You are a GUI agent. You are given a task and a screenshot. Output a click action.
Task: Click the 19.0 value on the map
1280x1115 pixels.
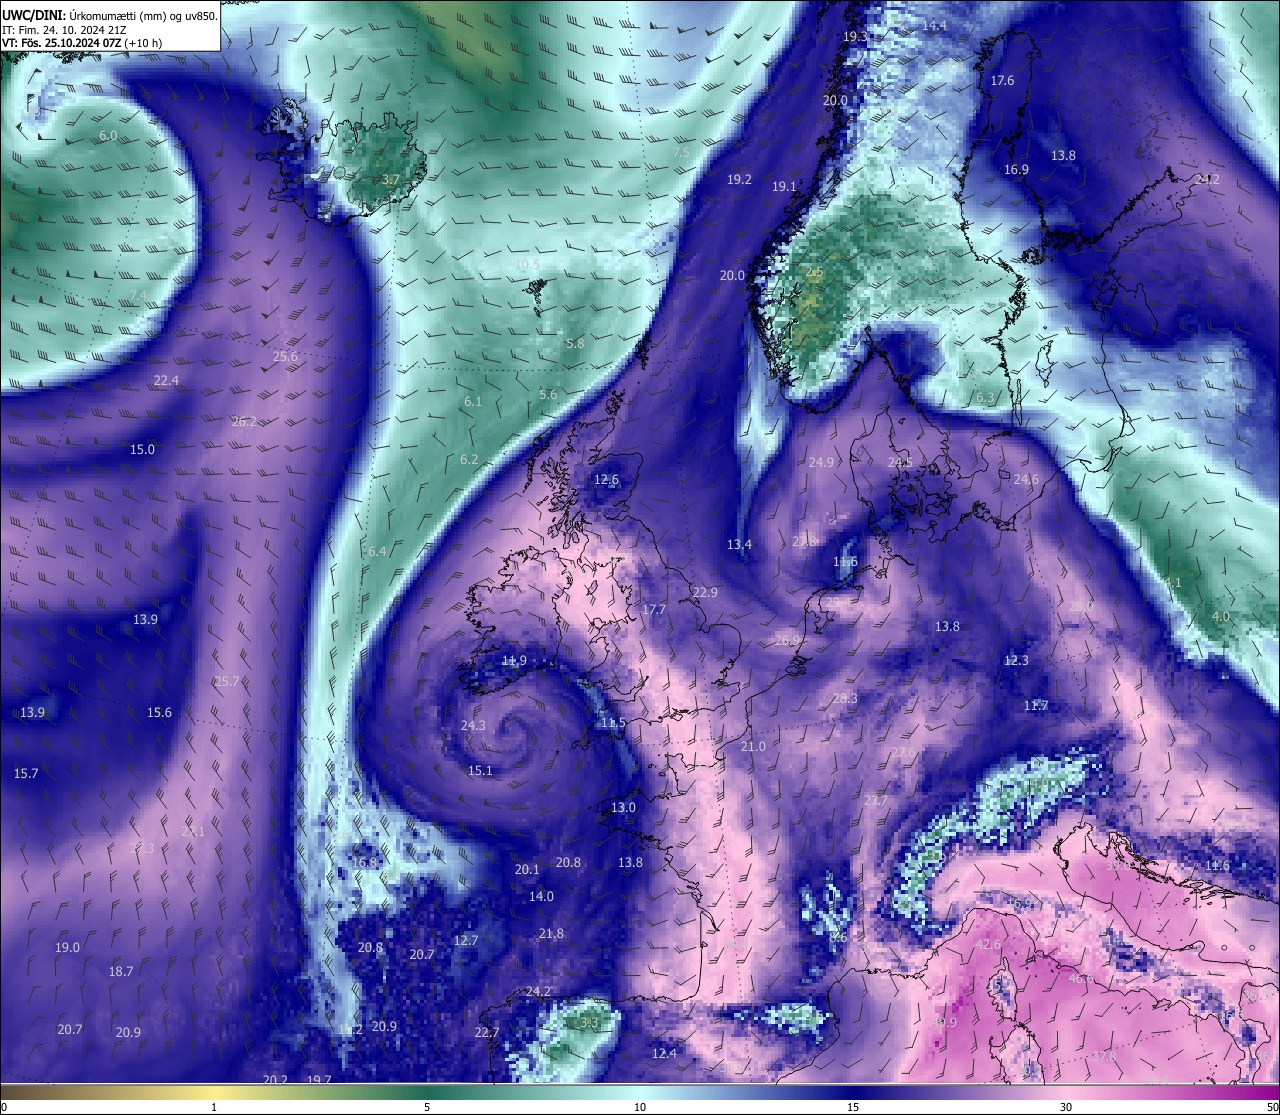67,947
